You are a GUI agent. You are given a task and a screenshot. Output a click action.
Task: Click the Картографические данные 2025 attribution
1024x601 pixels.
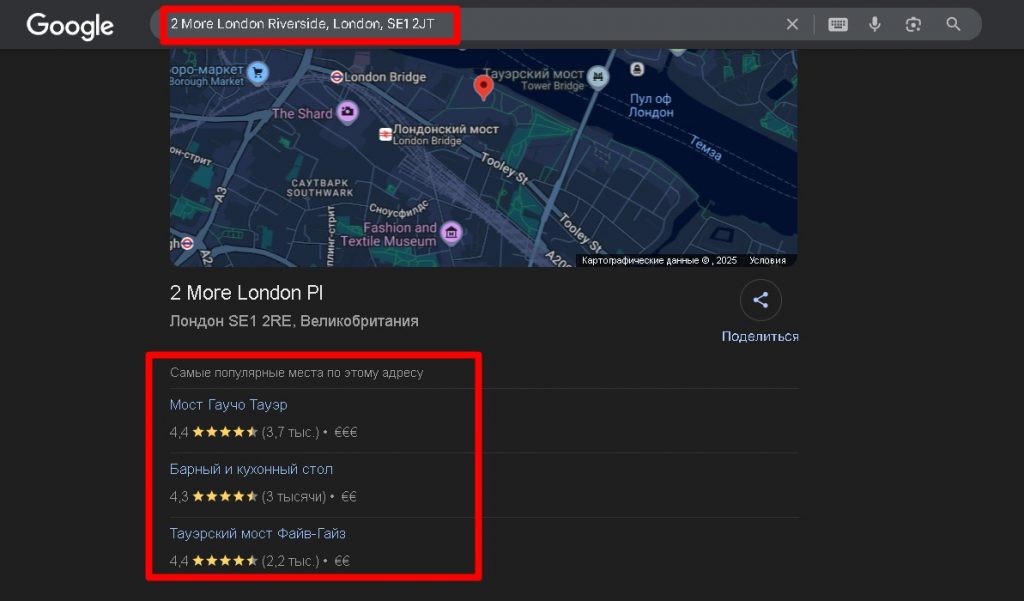(659, 260)
